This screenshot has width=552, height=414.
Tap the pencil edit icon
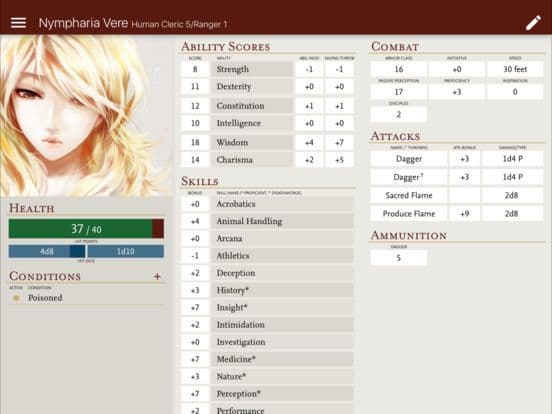pyautogui.click(x=533, y=23)
